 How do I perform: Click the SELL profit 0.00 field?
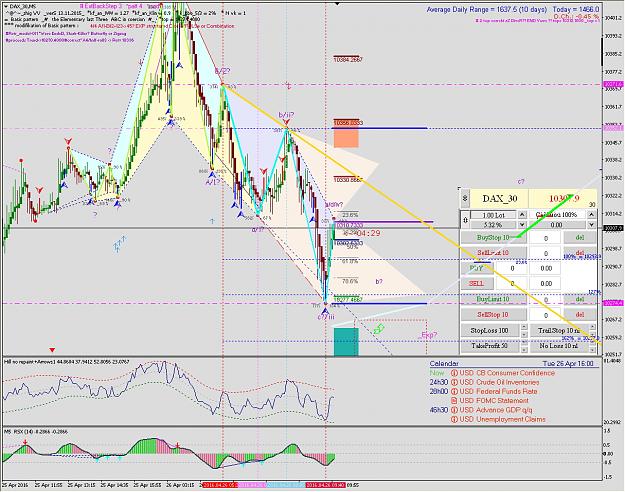(545, 284)
